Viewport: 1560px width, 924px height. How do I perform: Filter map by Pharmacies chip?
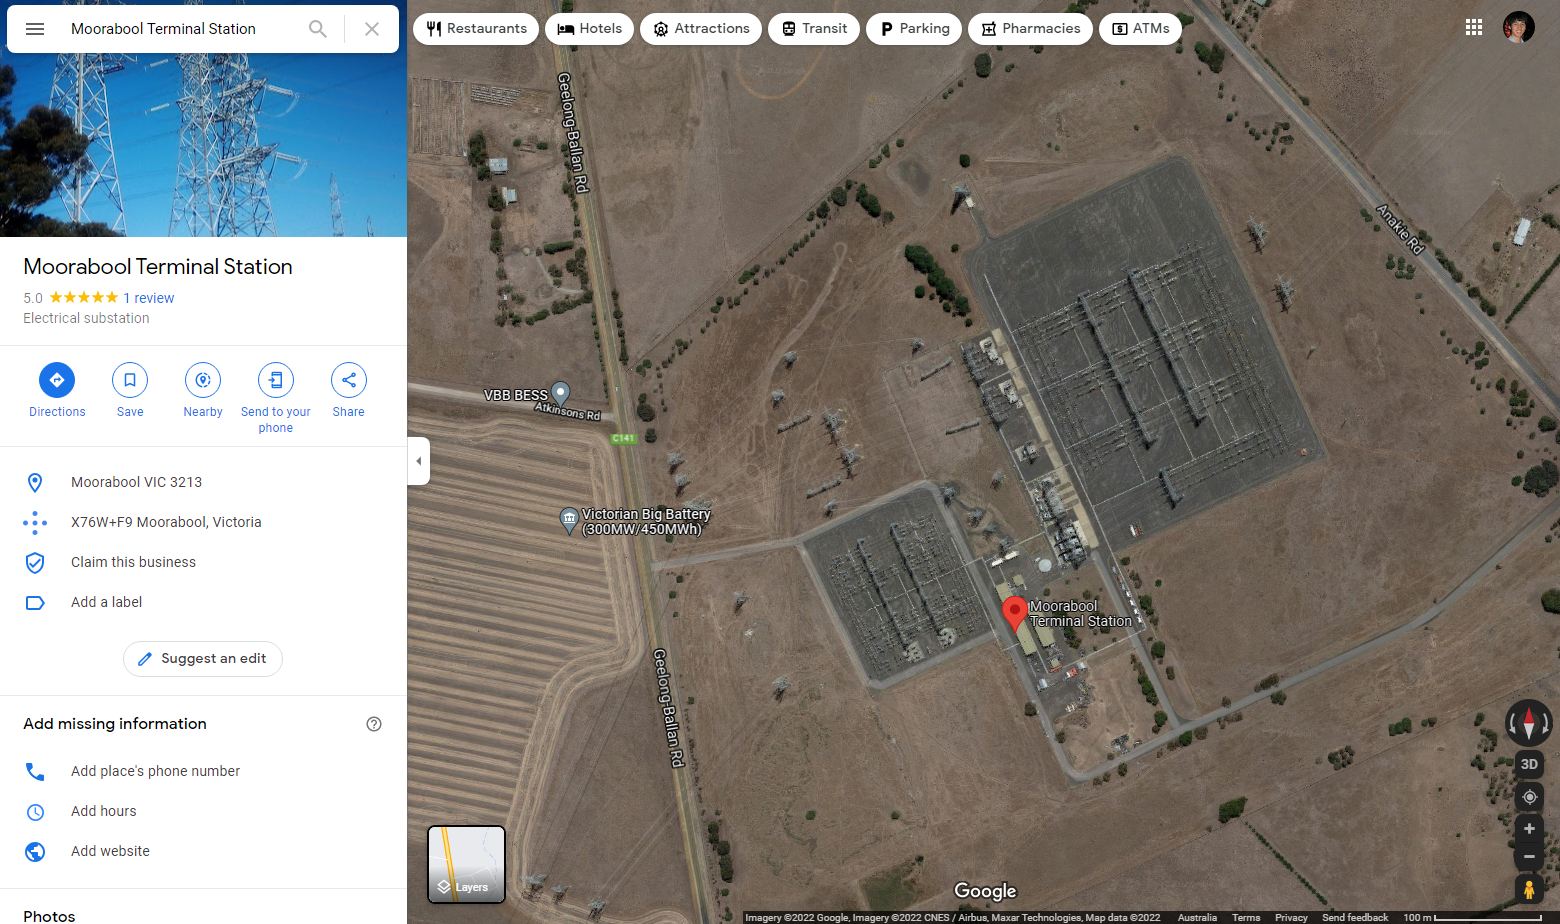coord(1030,29)
